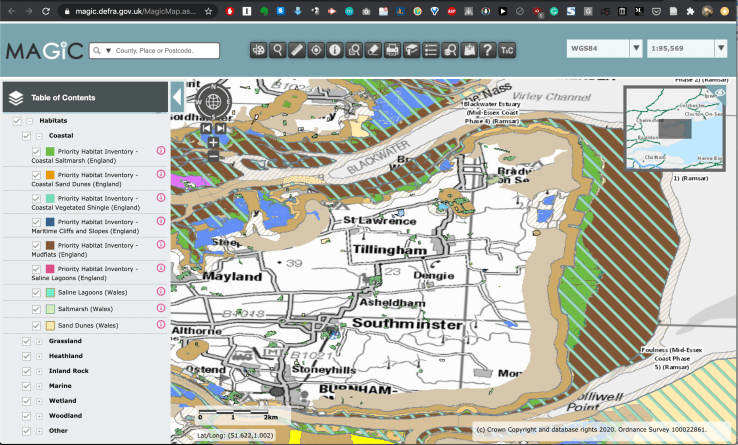Uncheck Saline Lagoons (England) layer checkbox
The image size is (738, 445).
[36, 269]
